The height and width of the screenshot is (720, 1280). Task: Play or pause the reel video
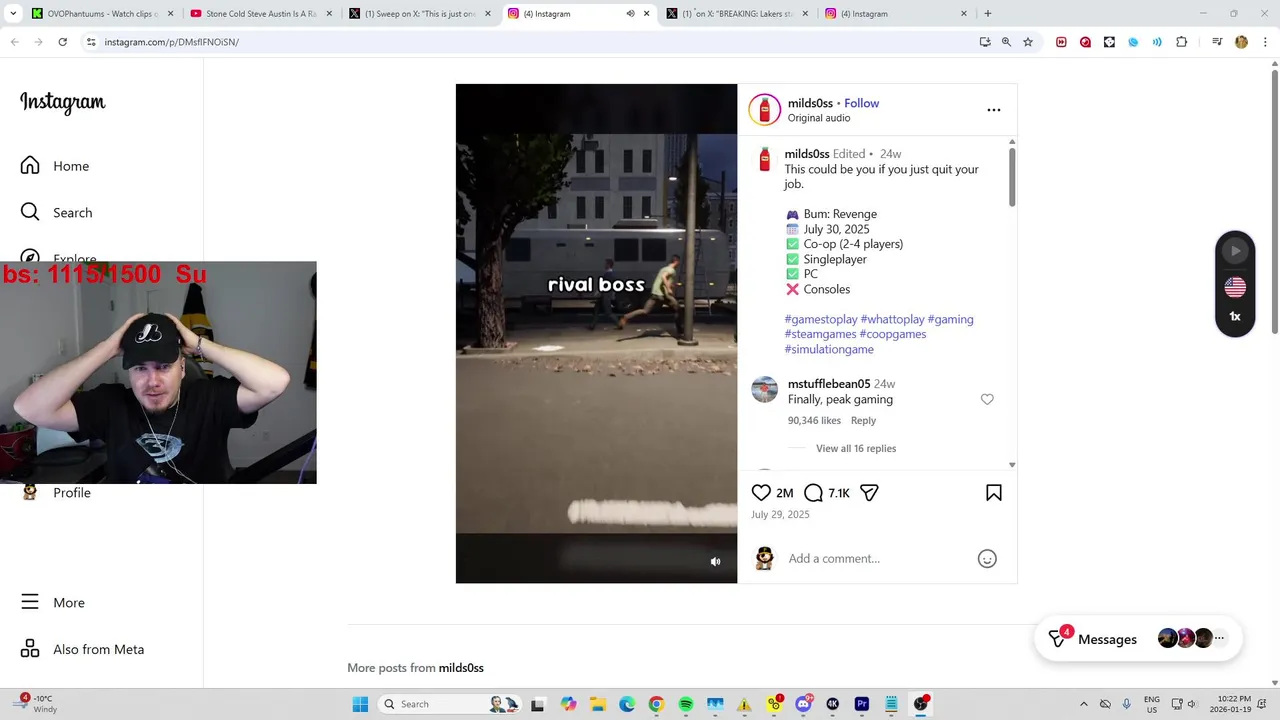coord(596,333)
